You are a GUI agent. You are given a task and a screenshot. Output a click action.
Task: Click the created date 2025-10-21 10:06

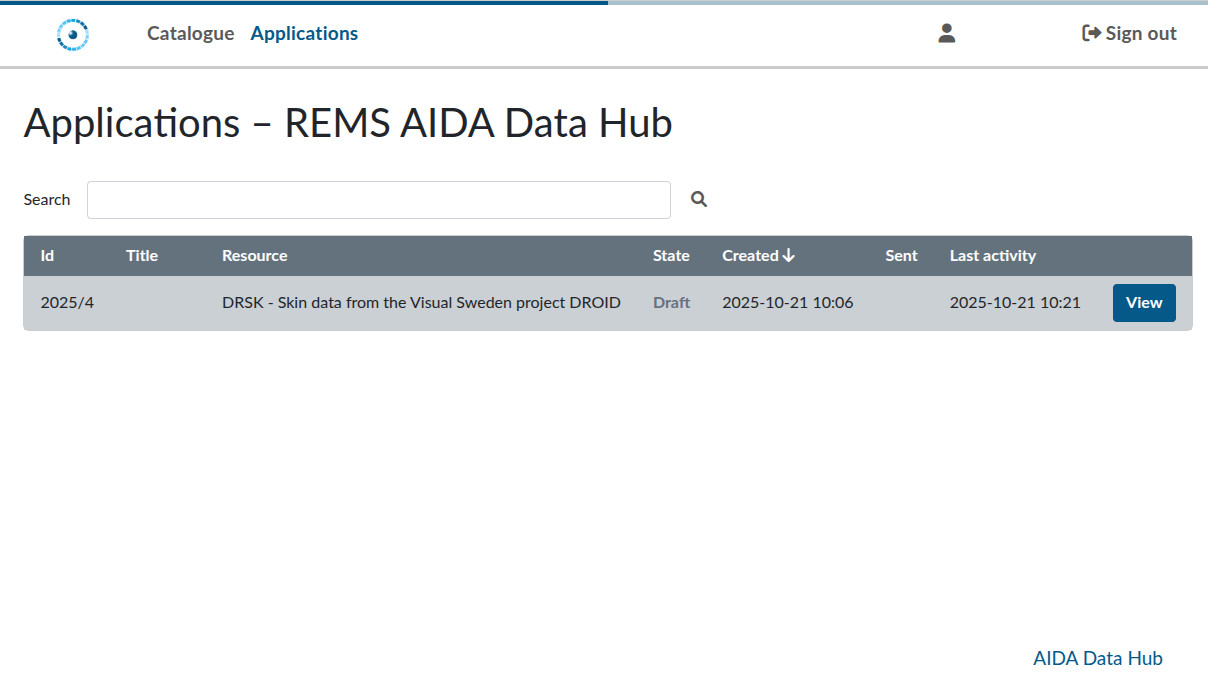click(x=787, y=303)
